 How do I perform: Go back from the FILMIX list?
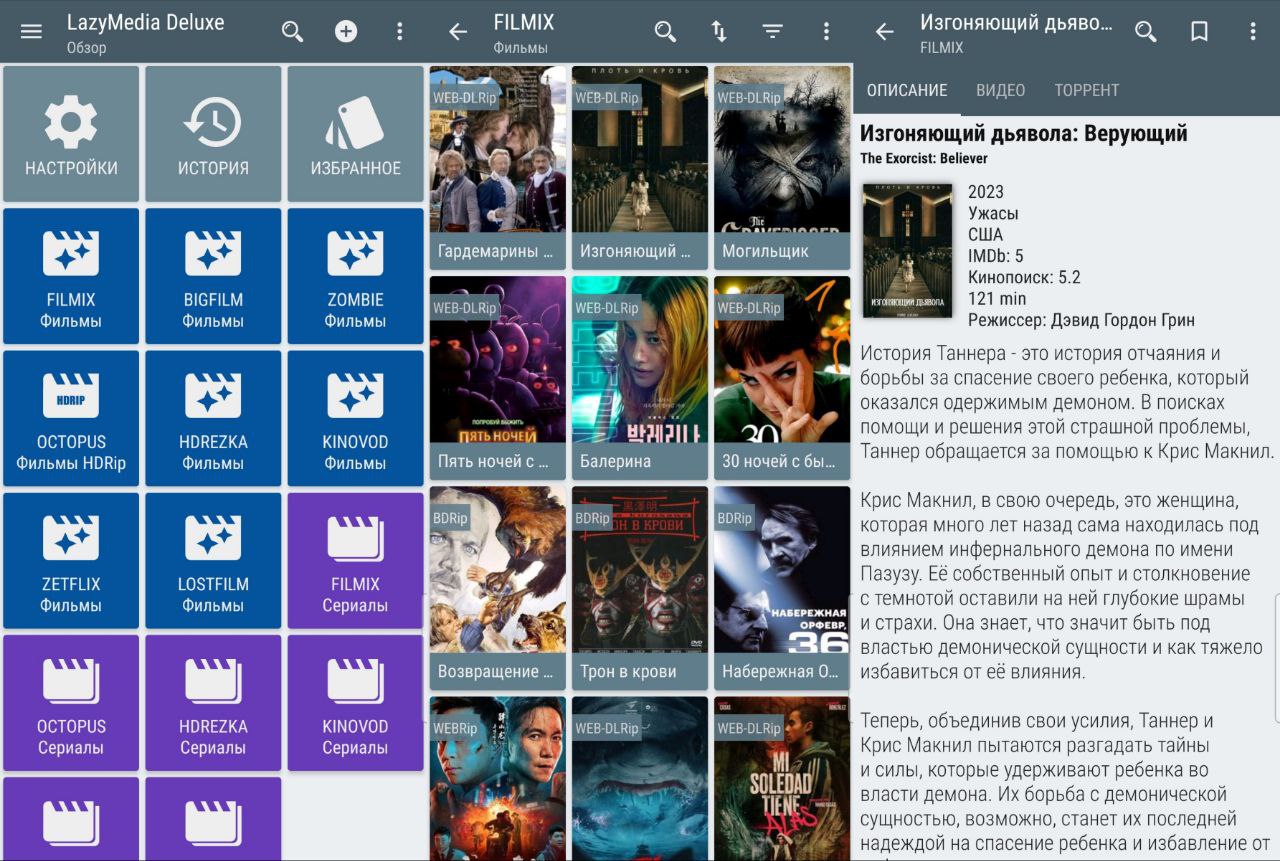click(x=458, y=31)
